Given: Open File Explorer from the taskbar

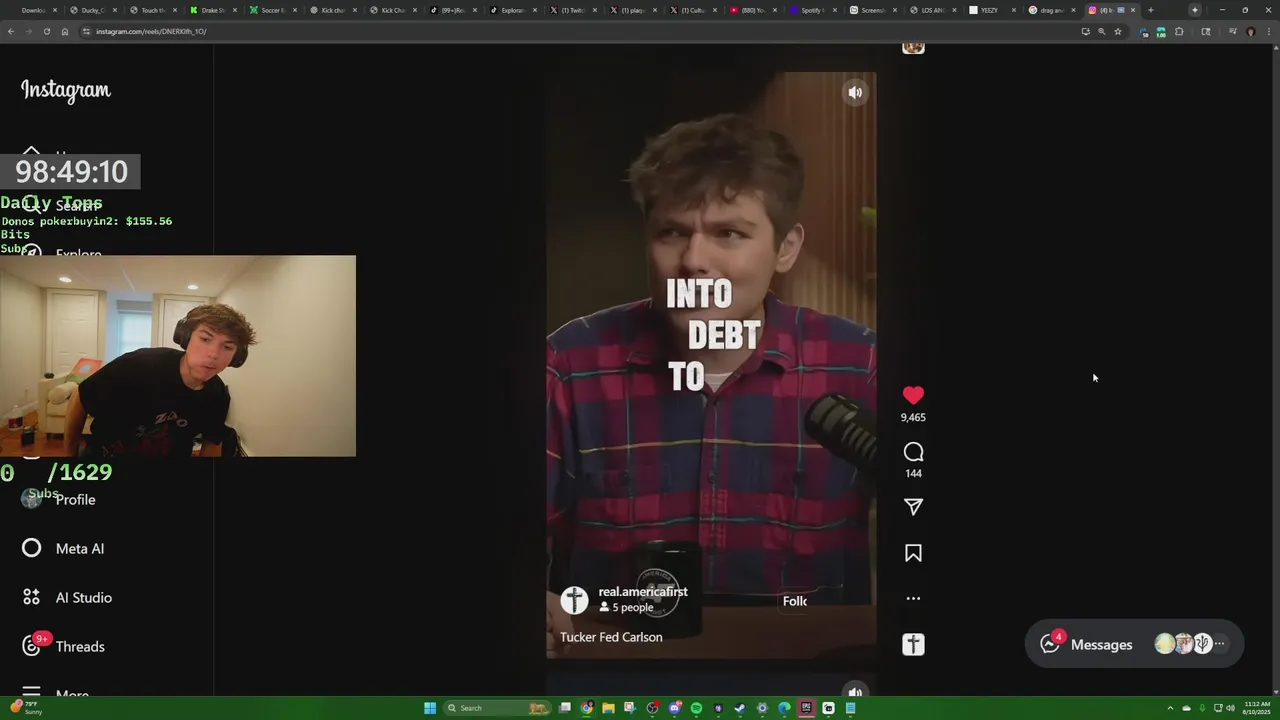Looking at the screenshot, I should pos(608,708).
